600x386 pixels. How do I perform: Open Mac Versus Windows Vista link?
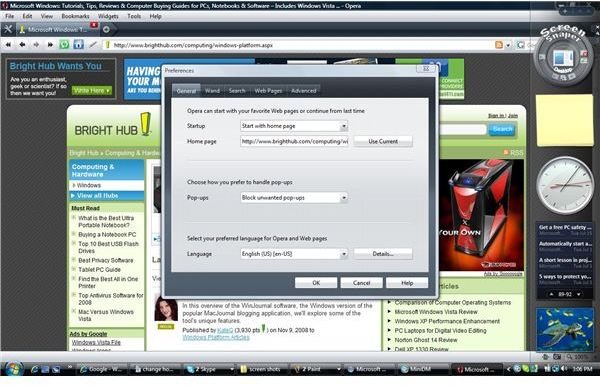tap(106, 315)
